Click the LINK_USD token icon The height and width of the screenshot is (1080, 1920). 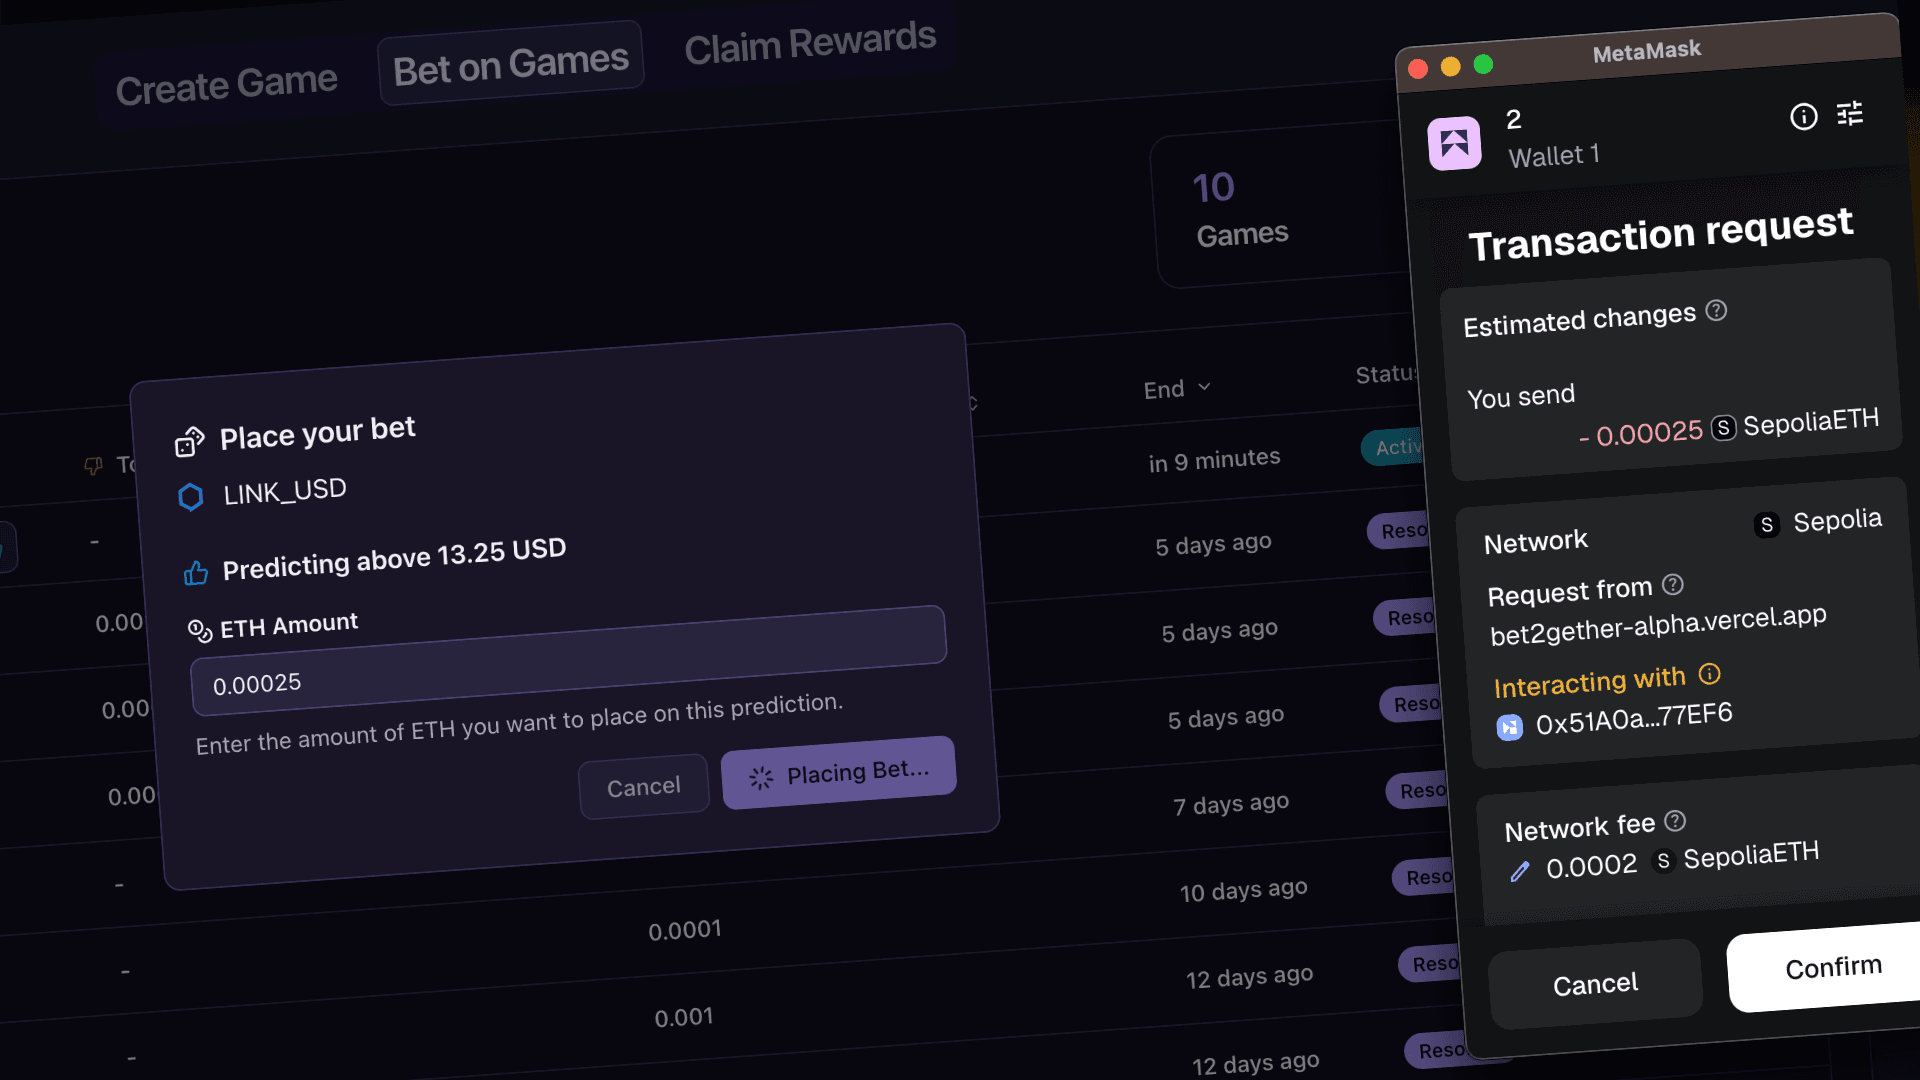(190, 497)
